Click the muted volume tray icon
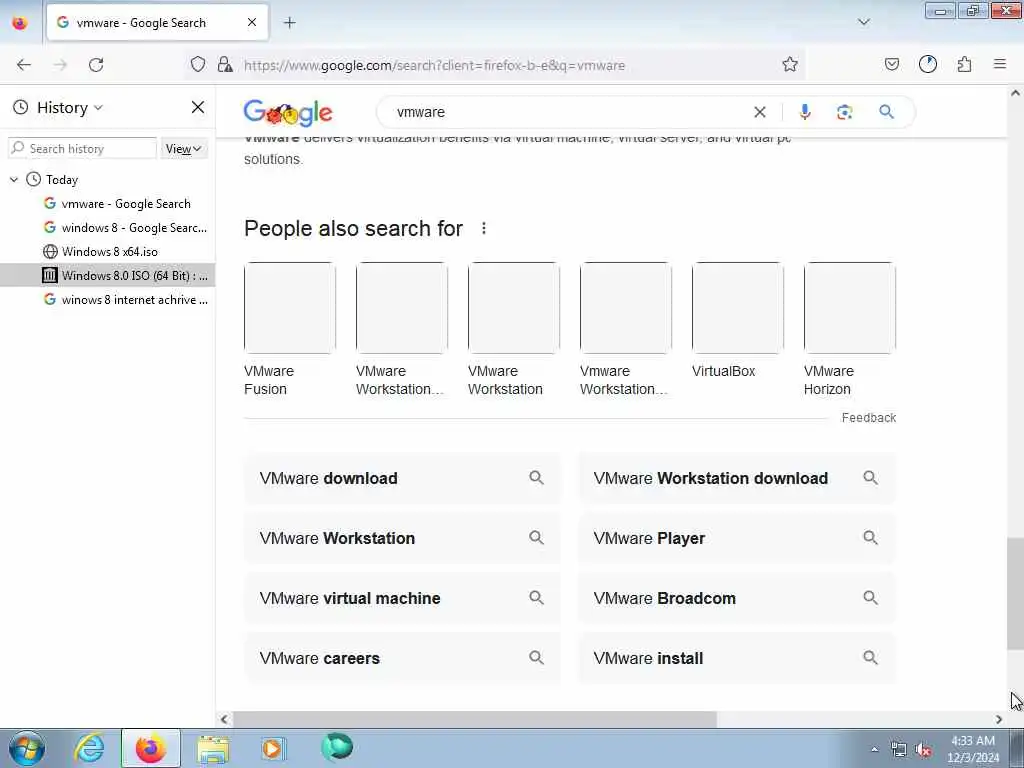Viewport: 1024px width, 768px height. tap(923, 750)
